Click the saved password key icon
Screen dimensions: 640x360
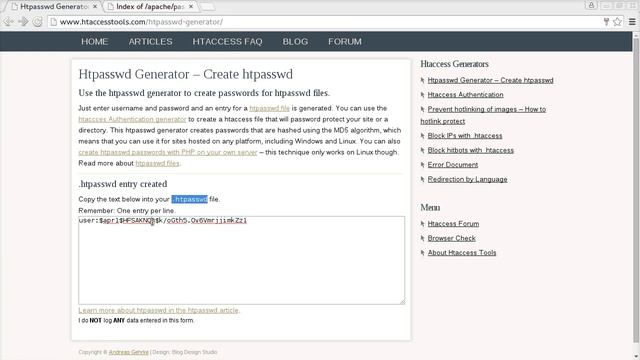607,22
